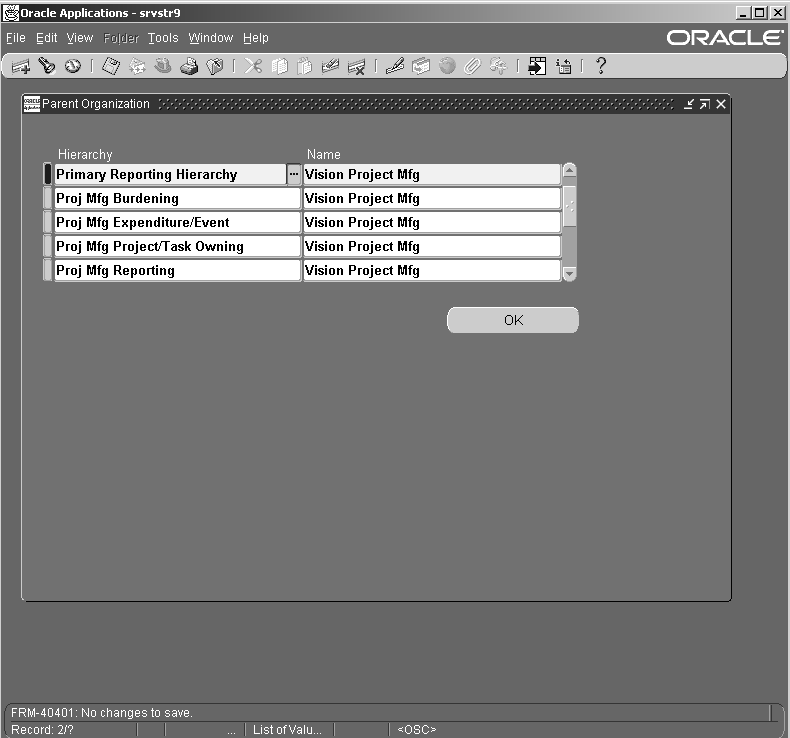The image size is (790, 738).
Task: Click Name field in Proj Mfg Reporting row
Action: [x=432, y=271]
